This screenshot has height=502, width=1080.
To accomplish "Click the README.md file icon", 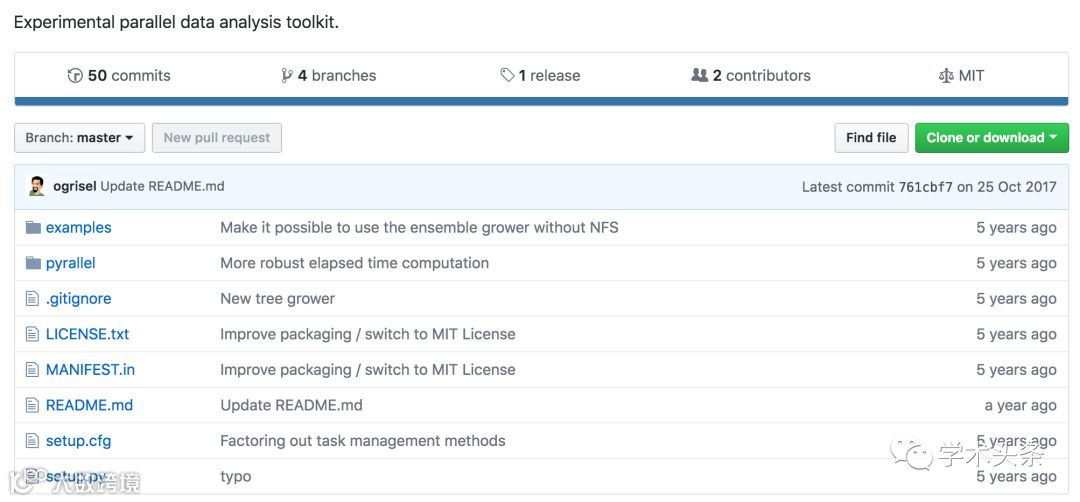I will [33, 405].
